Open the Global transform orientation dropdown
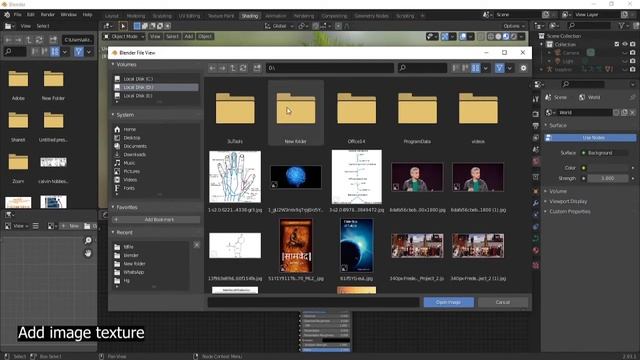The width and height of the screenshot is (640, 360). [x=279, y=26]
